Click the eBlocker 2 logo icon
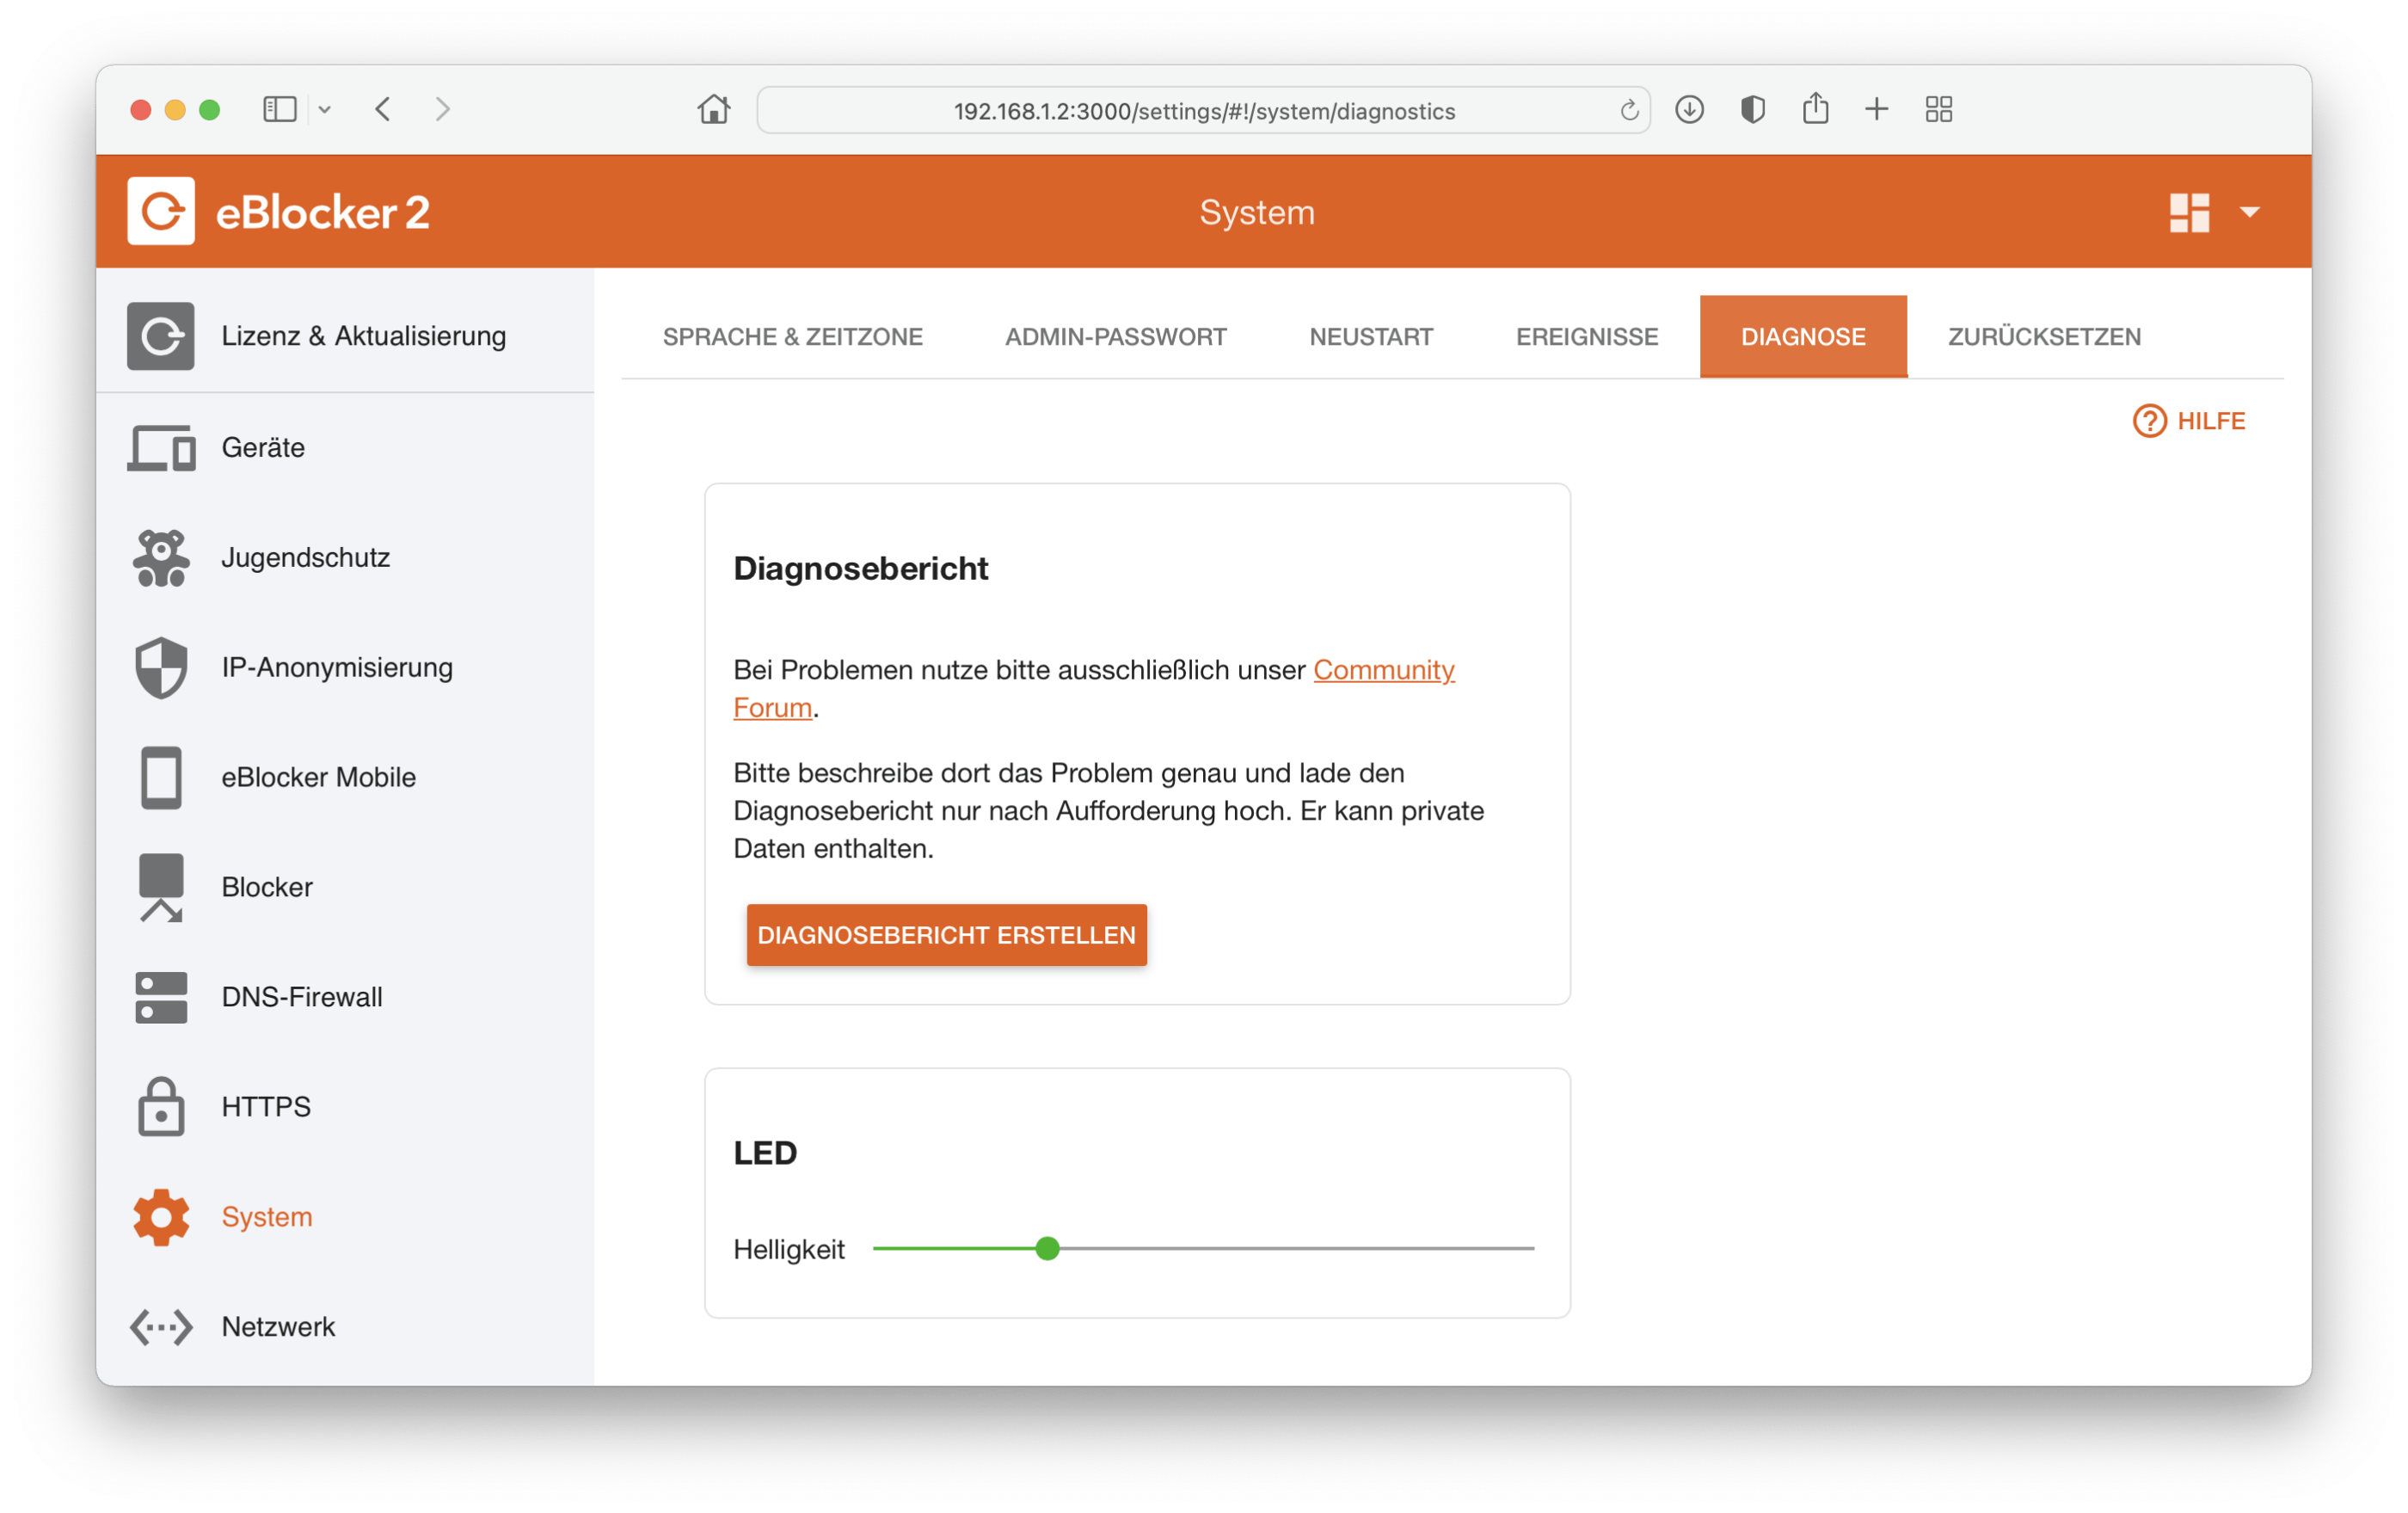Viewport: 2408px width, 1513px height. tap(161, 211)
